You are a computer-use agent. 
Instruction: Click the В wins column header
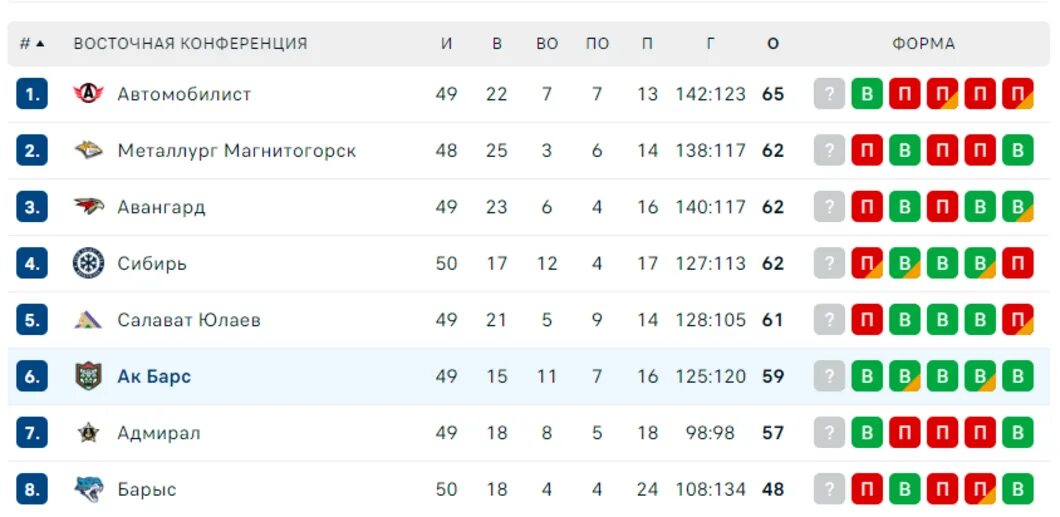(497, 44)
